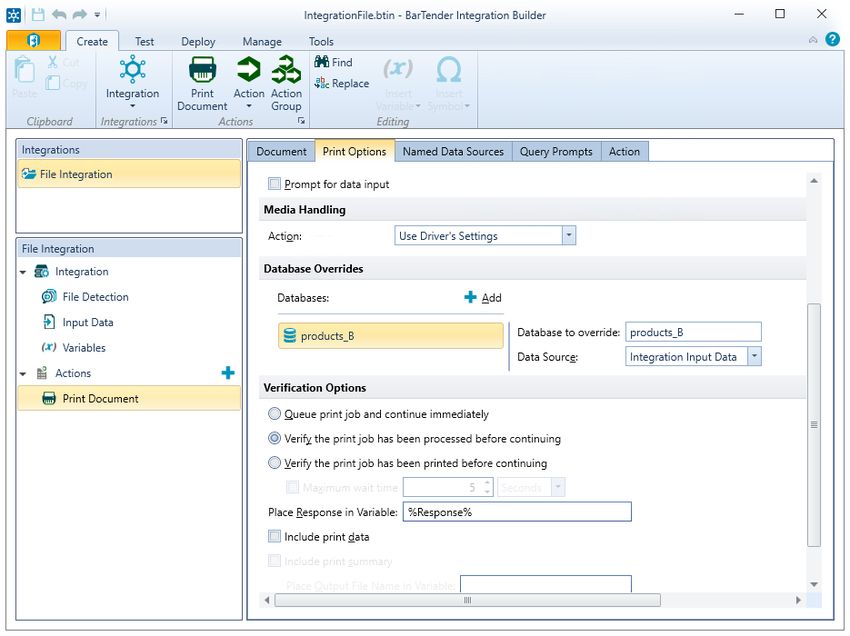Image resolution: width=850 pixels, height=636 pixels.
Task: Select the Input Data tree icon
Action: coord(49,322)
